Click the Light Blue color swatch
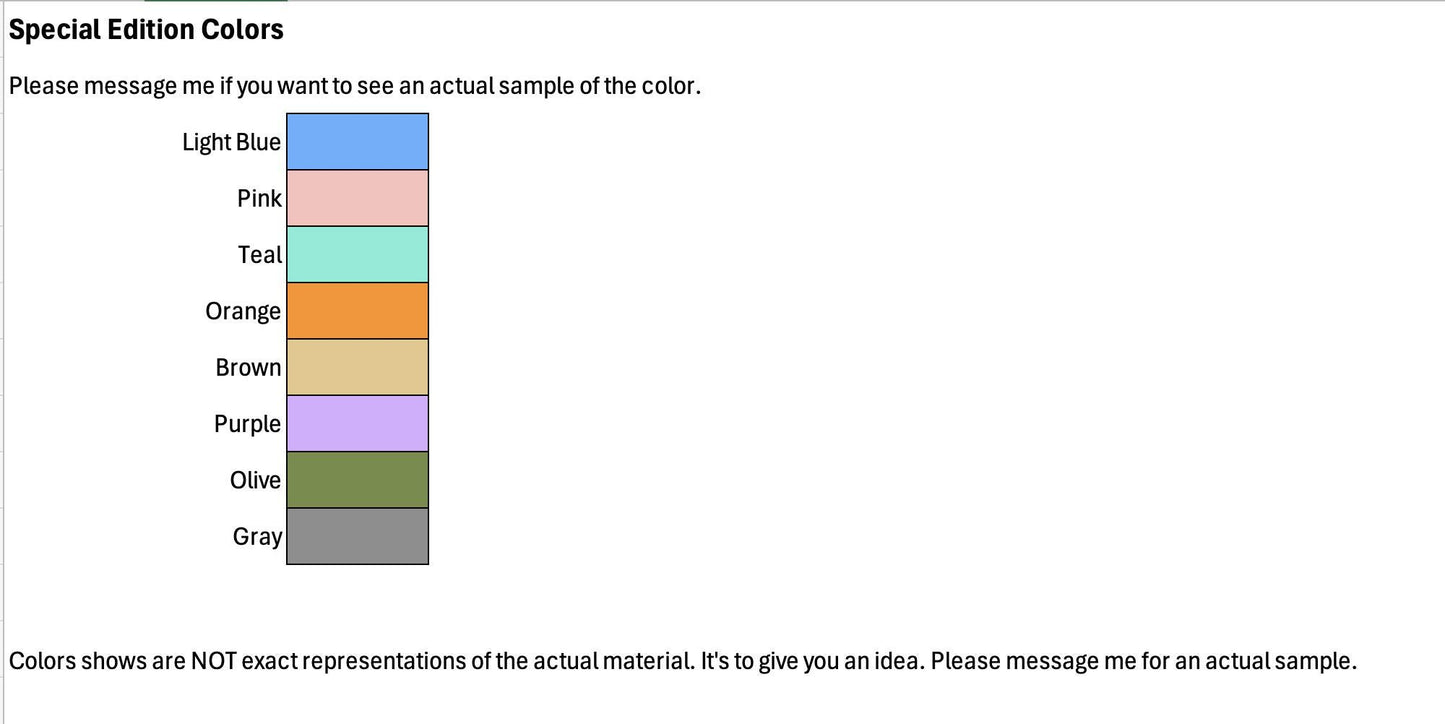 point(357,141)
